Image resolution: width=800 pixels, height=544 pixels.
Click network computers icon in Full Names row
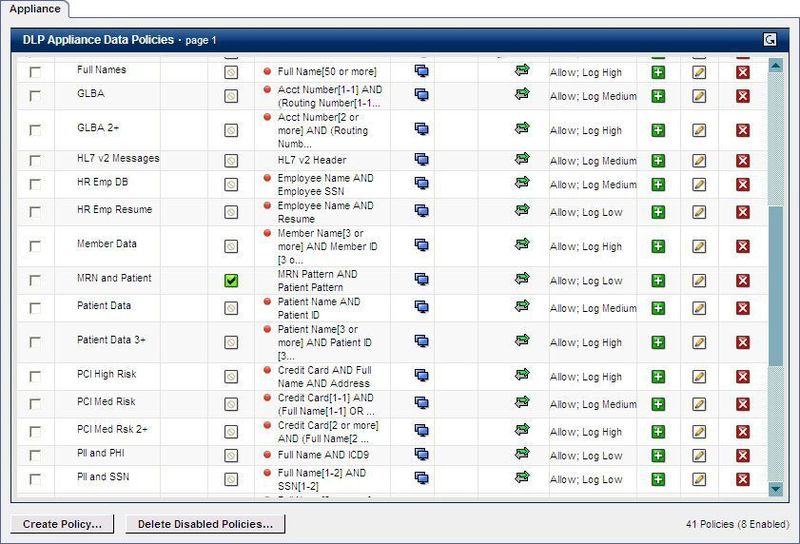coord(421,71)
